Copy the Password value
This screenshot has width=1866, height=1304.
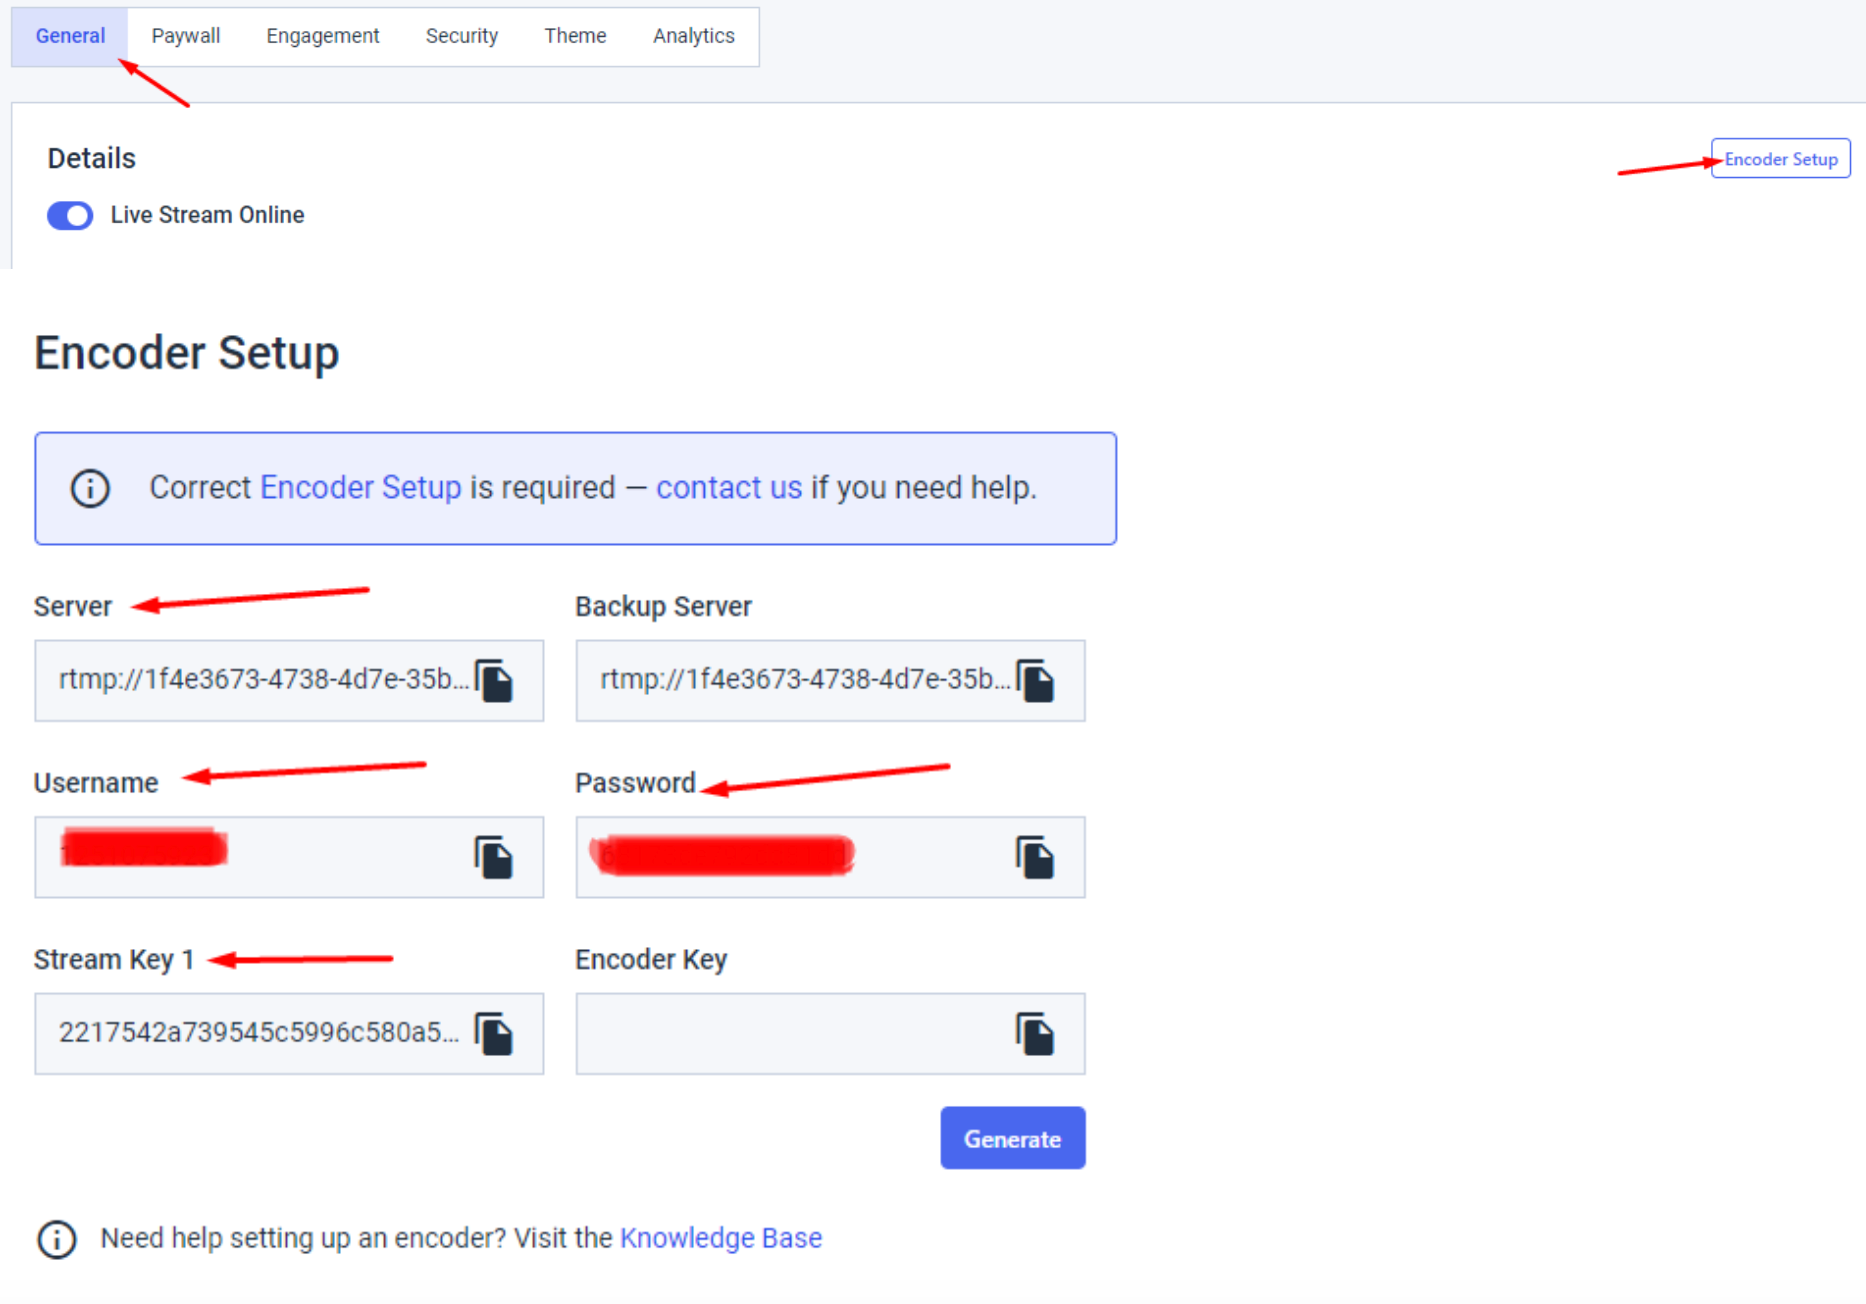[1037, 857]
